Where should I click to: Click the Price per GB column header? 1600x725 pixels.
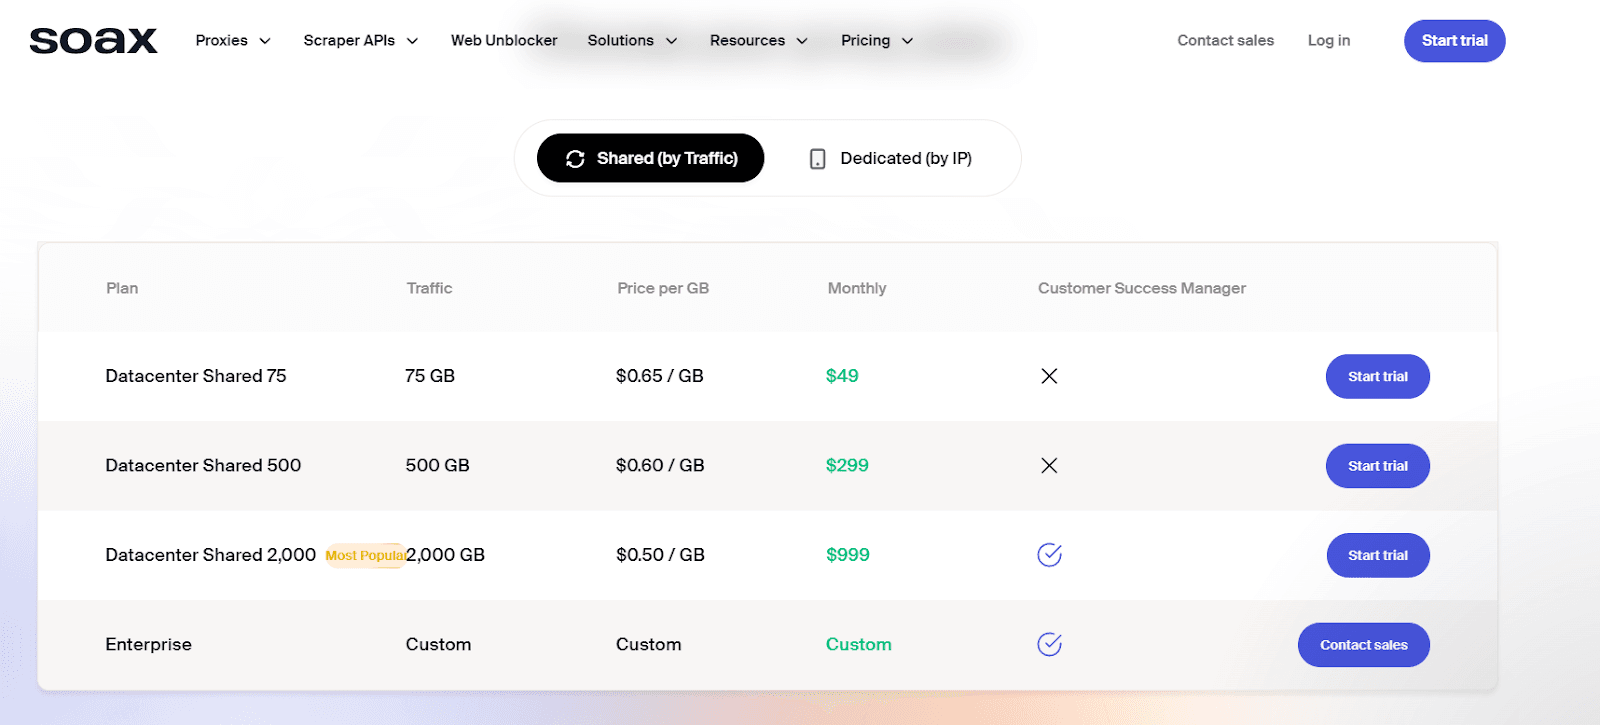(663, 288)
